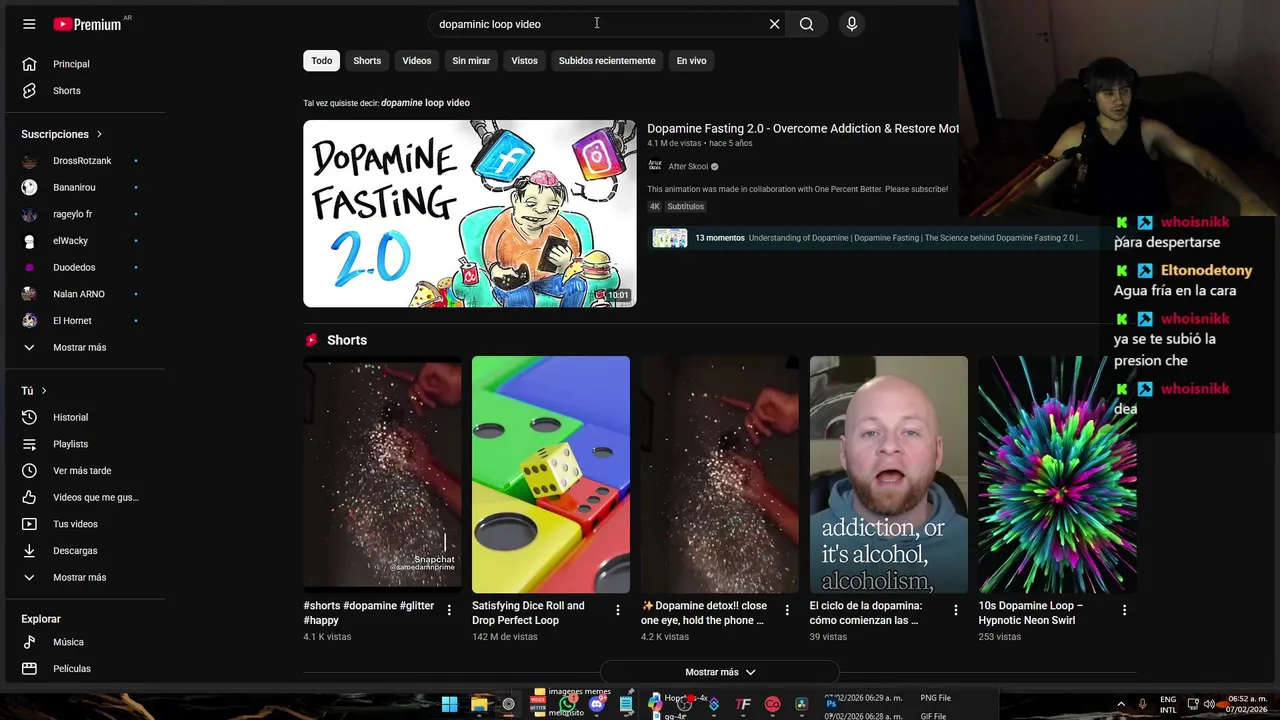Visit the After Skool channel

(x=688, y=167)
